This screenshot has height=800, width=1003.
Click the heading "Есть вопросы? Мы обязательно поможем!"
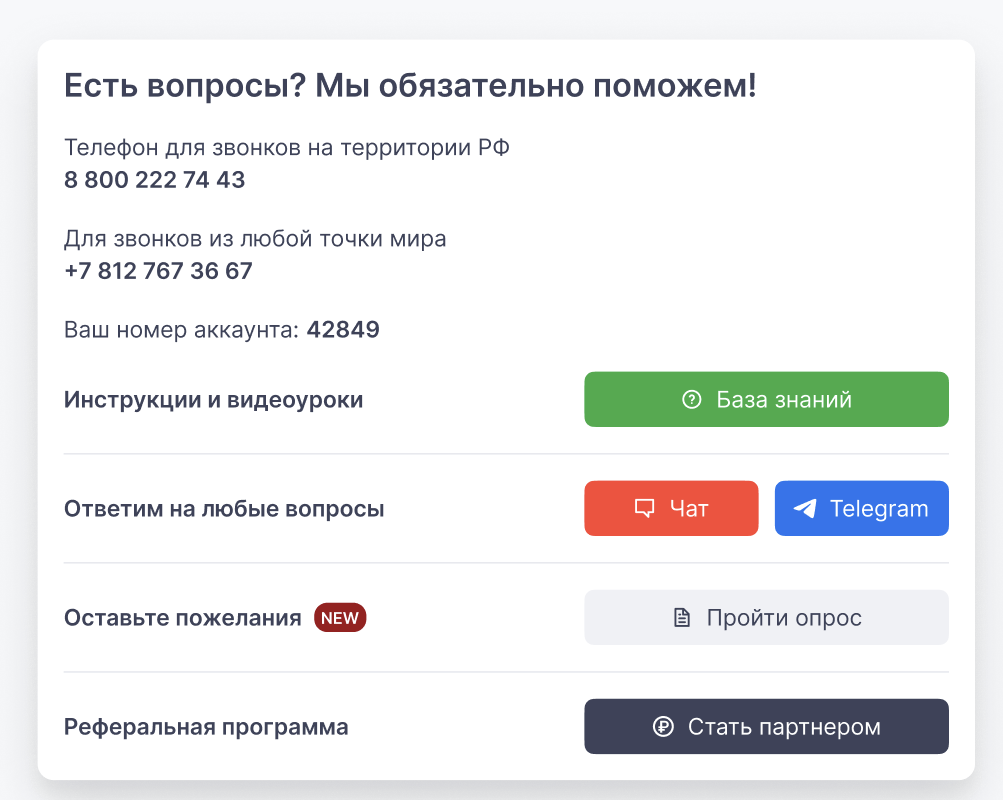pos(410,86)
